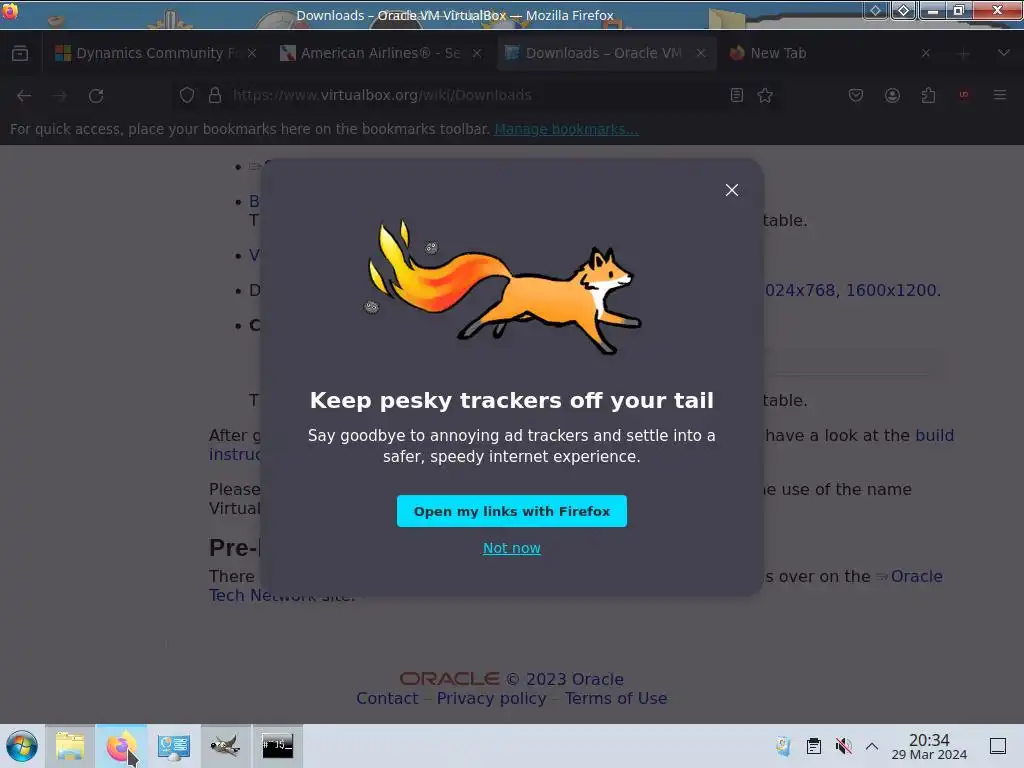Bookmark this page with star icon
The width and height of the screenshot is (1024, 768).
pos(765,95)
